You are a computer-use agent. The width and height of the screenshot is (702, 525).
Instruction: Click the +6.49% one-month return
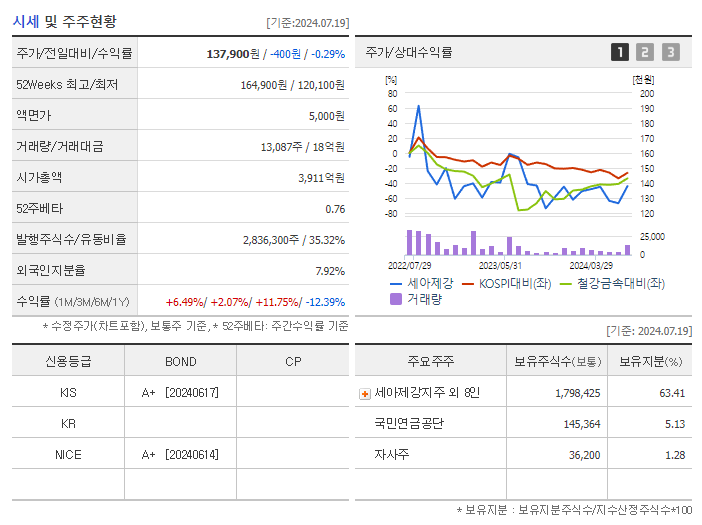point(184,302)
